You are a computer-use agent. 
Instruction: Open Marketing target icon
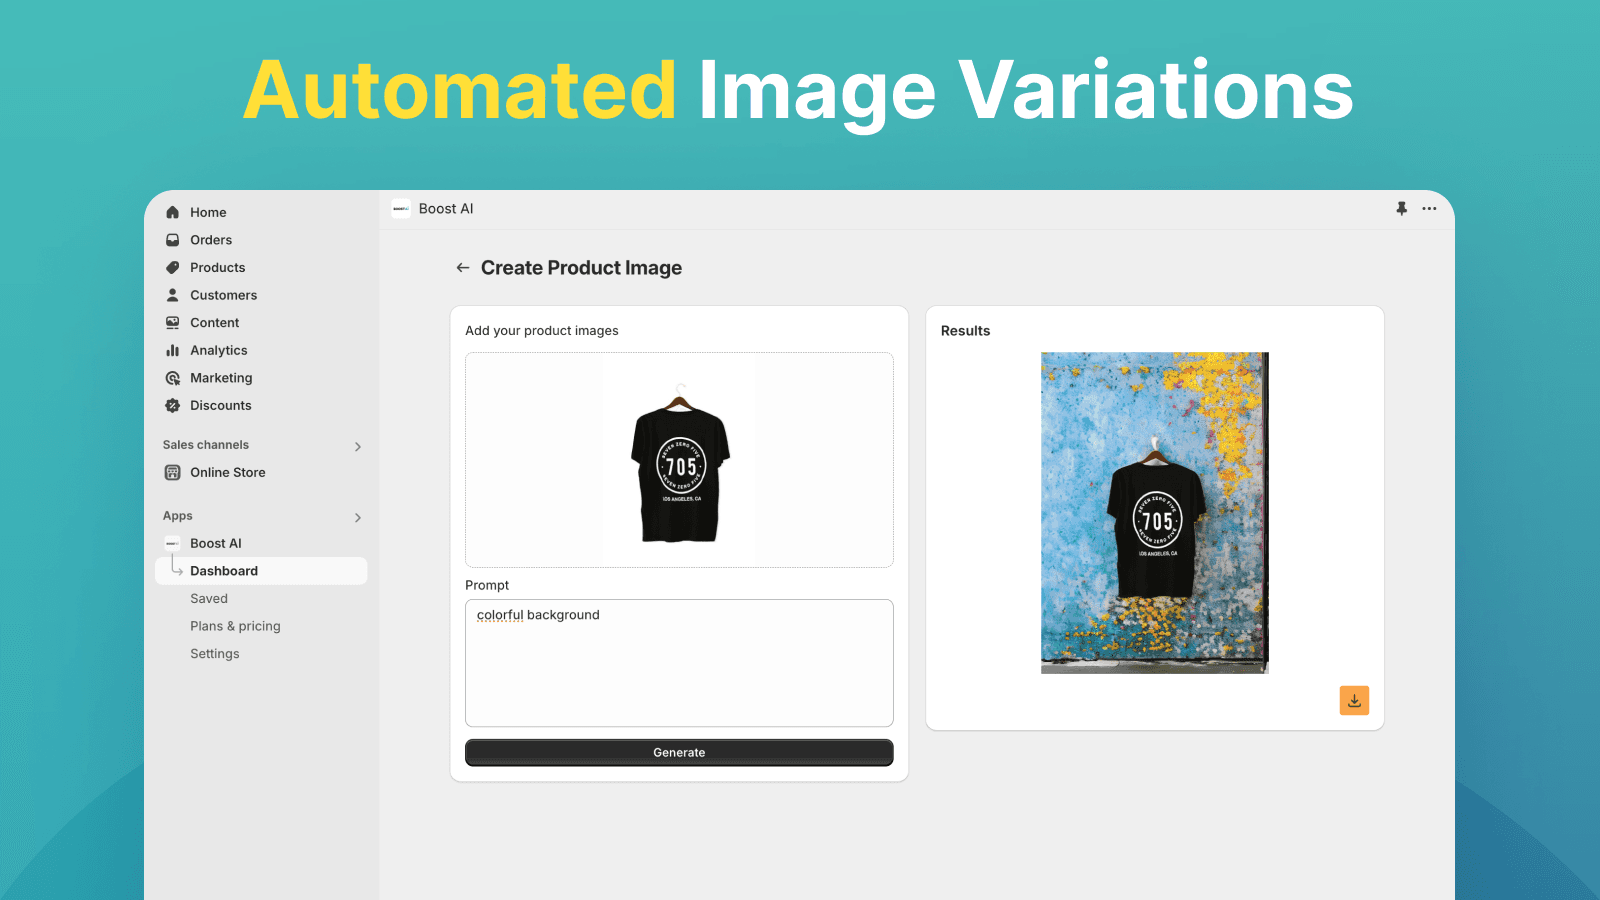point(172,378)
